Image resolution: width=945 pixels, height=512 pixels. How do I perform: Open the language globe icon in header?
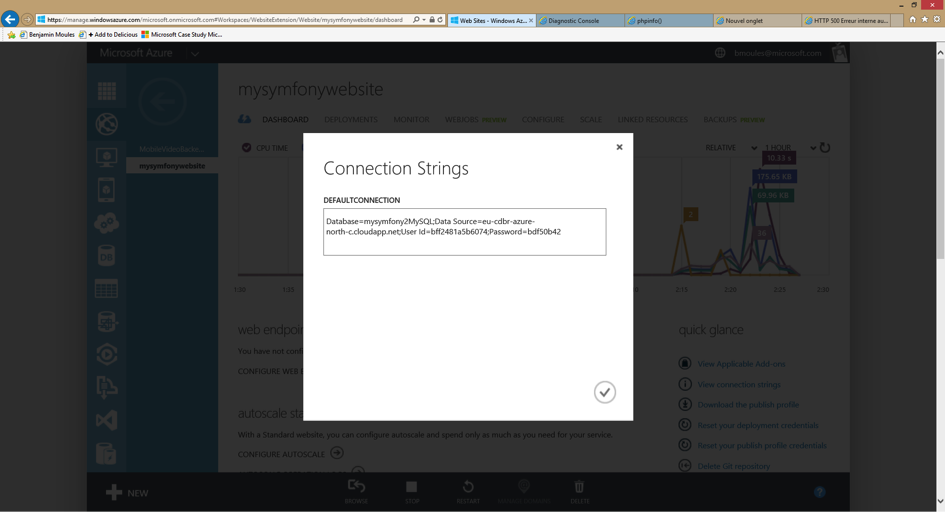720,53
